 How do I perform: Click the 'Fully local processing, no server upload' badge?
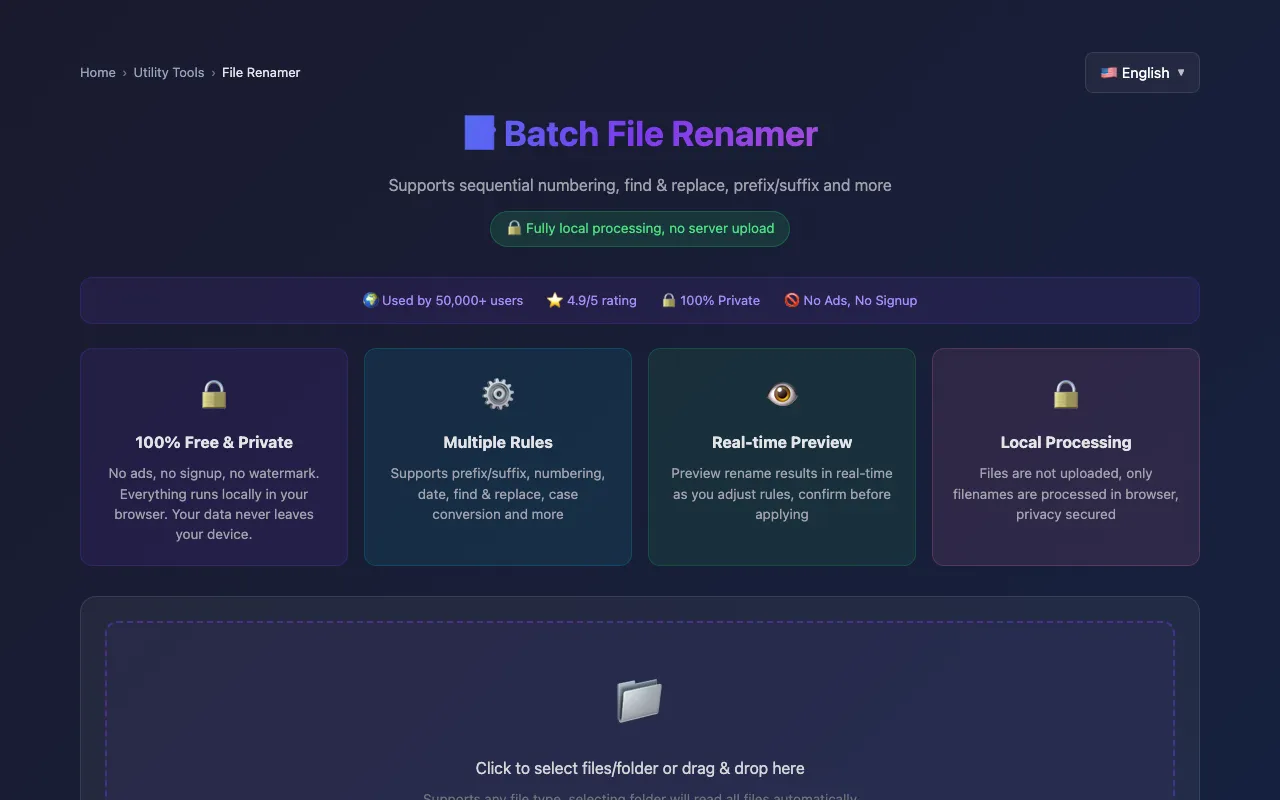[x=640, y=228]
